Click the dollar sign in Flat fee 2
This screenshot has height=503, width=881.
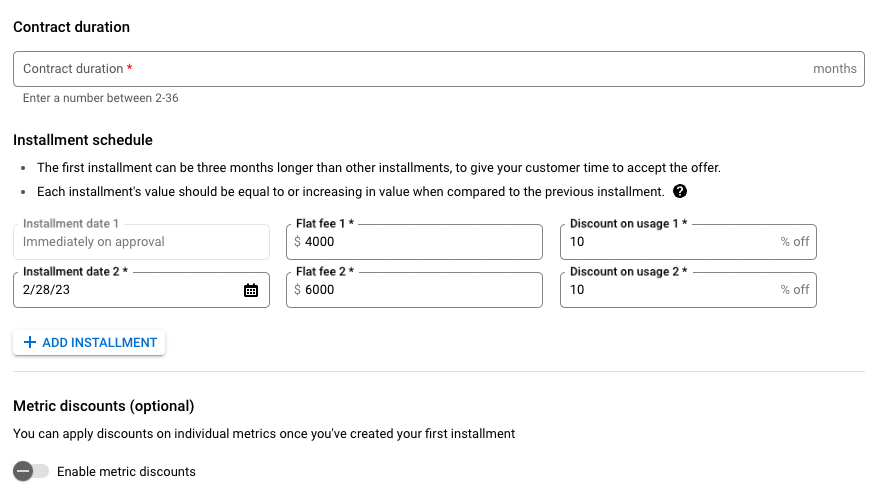[297, 289]
